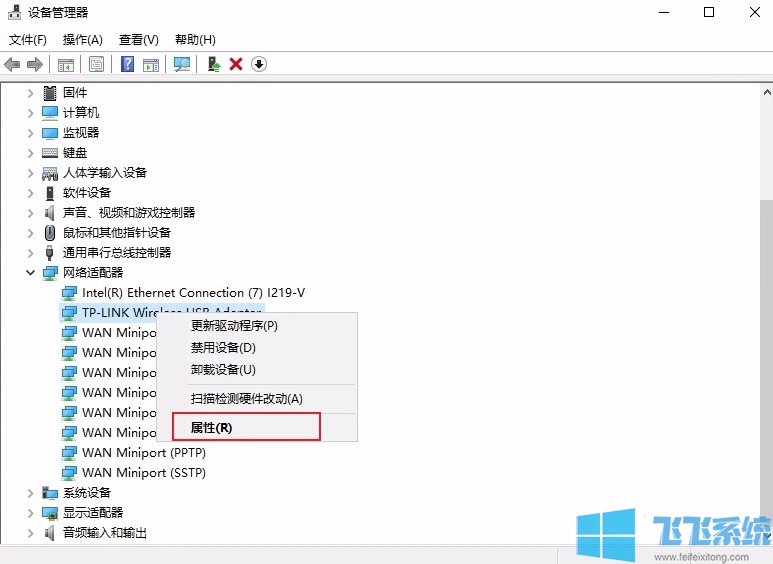Viewport: 773px width, 564px height.
Task: Expand the 鼠标和其他指针设备 category
Action: [x=31, y=233]
